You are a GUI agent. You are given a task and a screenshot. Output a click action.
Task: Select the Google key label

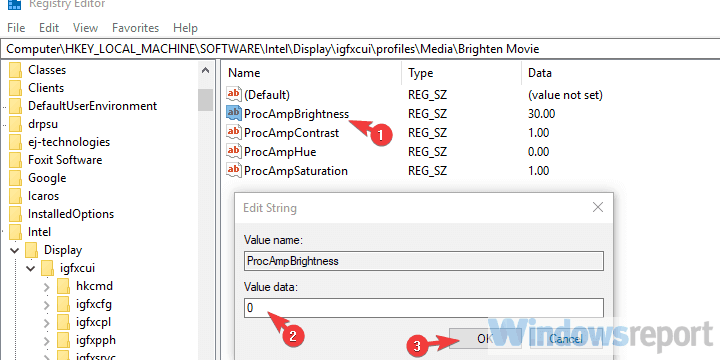[x=47, y=178]
